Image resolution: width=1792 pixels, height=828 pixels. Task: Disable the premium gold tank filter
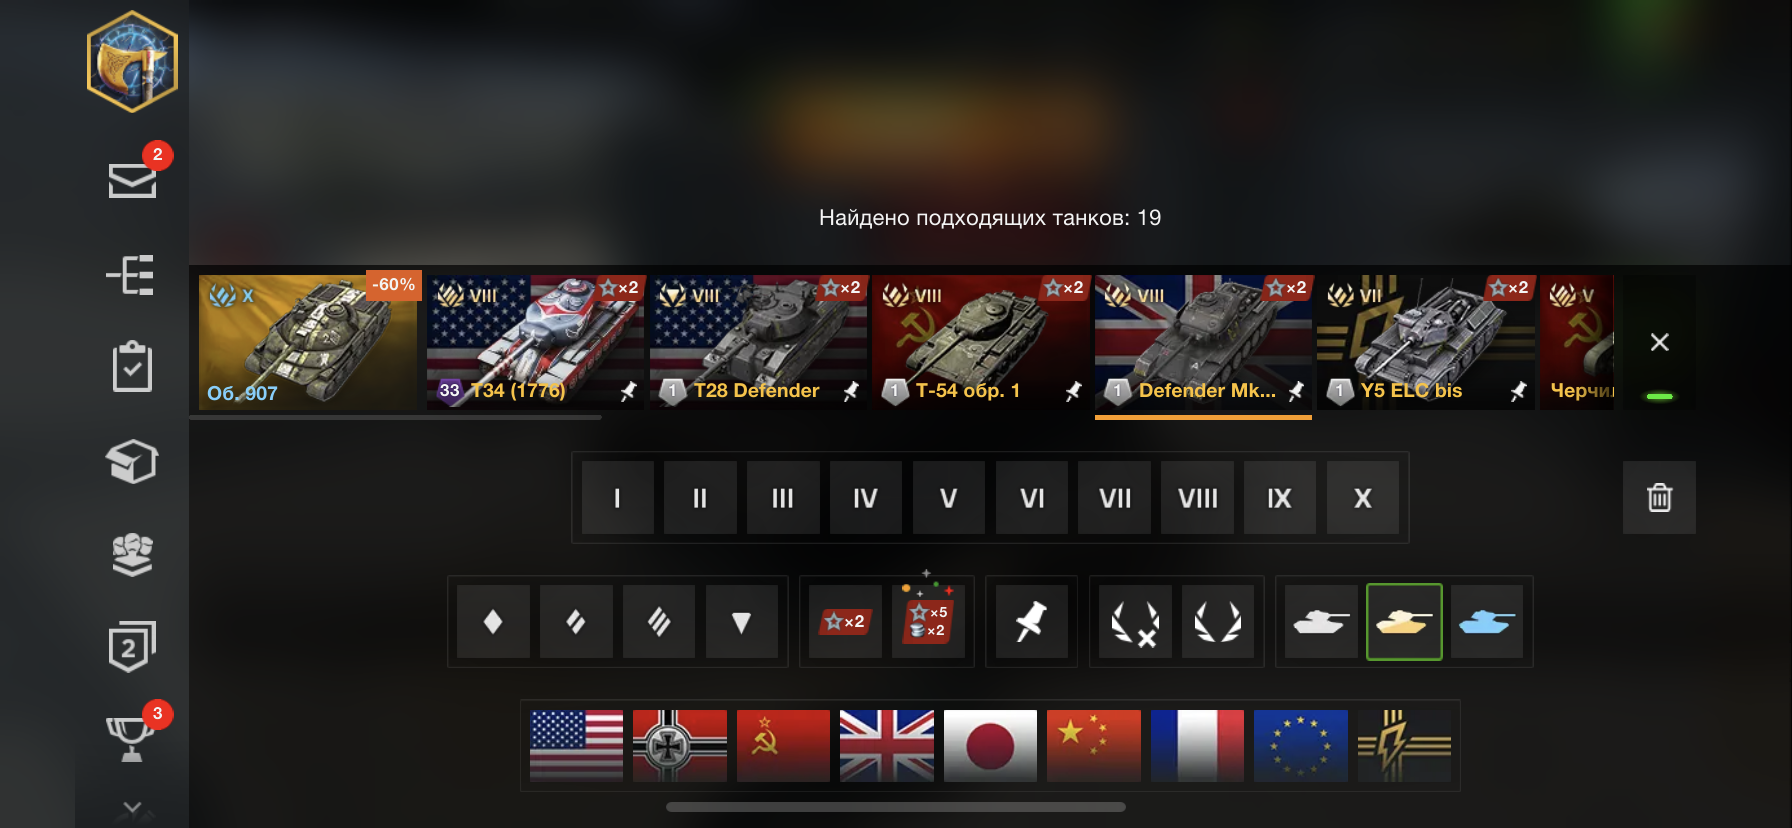(1404, 621)
